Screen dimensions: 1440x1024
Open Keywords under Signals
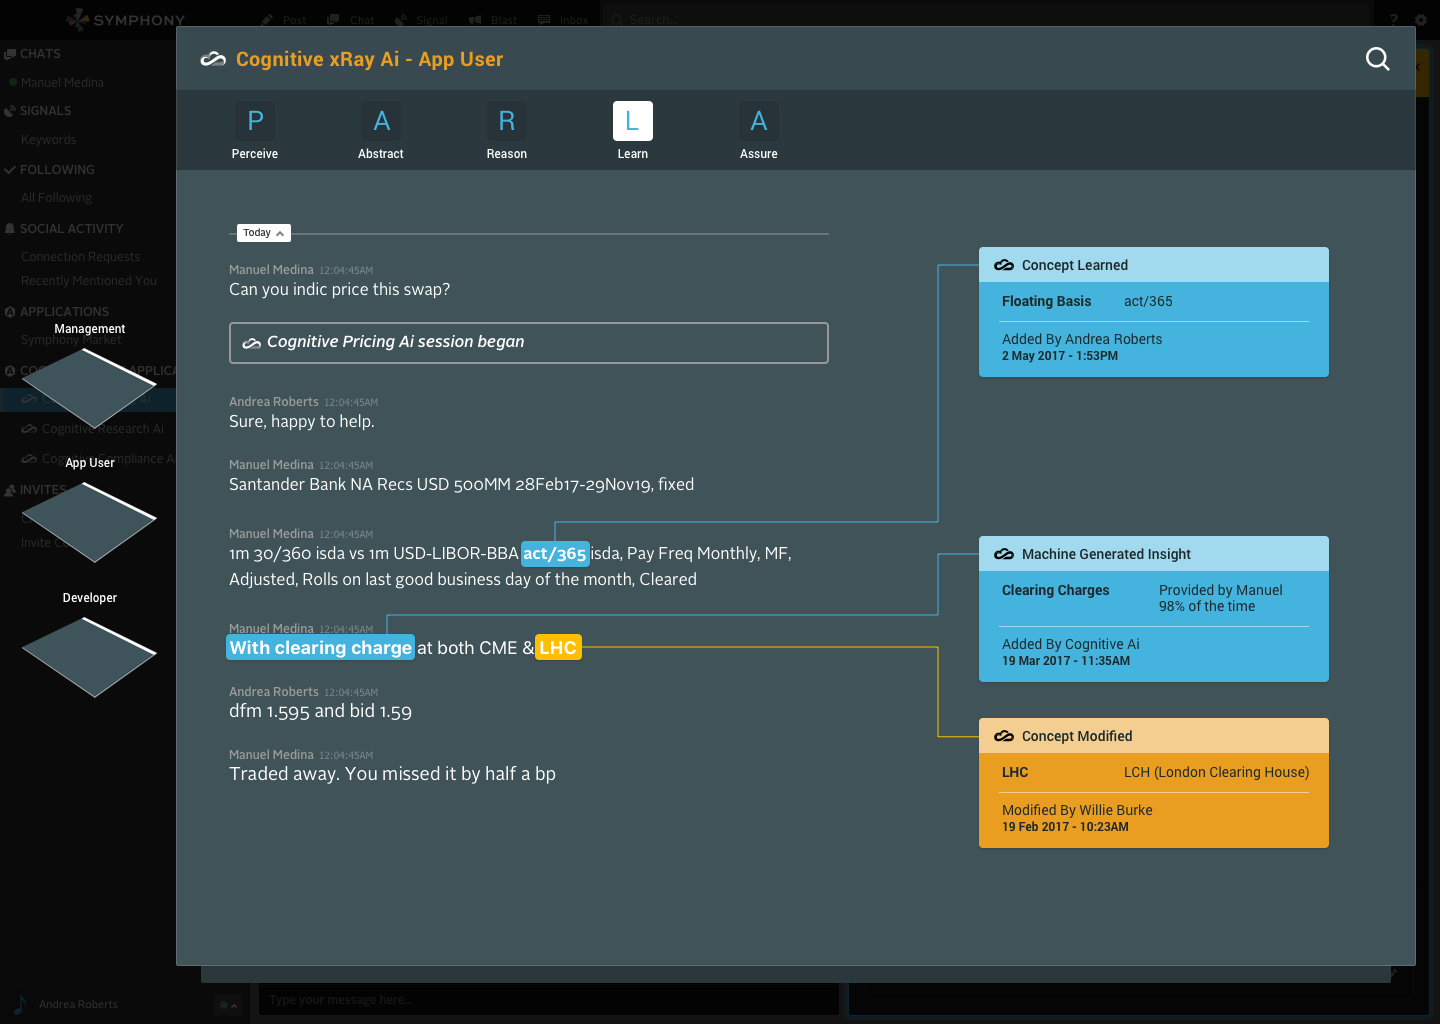tap(48, 140)
